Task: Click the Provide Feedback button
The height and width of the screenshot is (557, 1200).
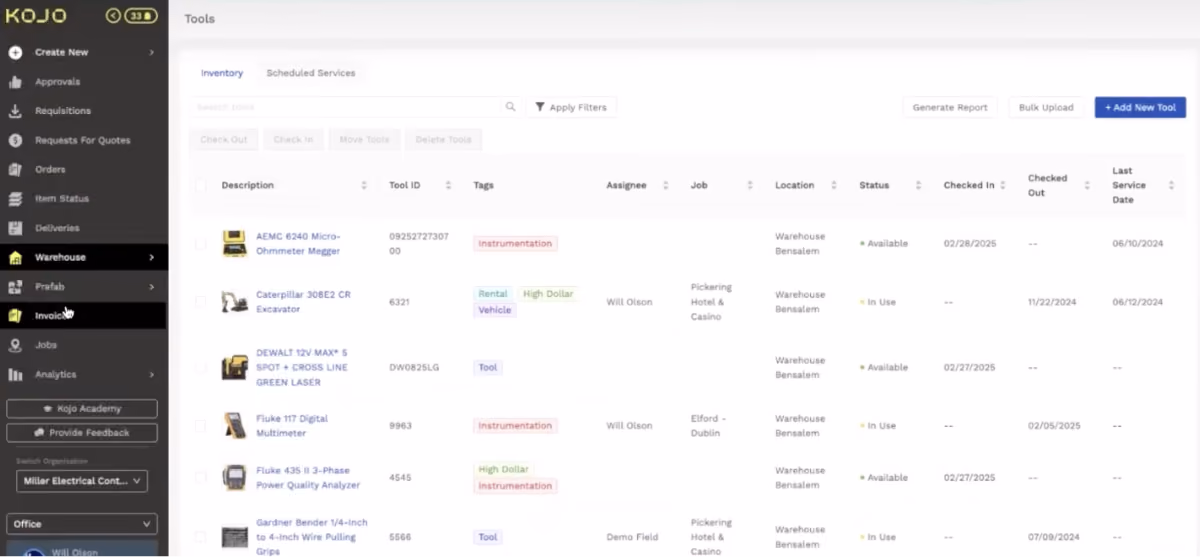Action: (x=82, y=433)
